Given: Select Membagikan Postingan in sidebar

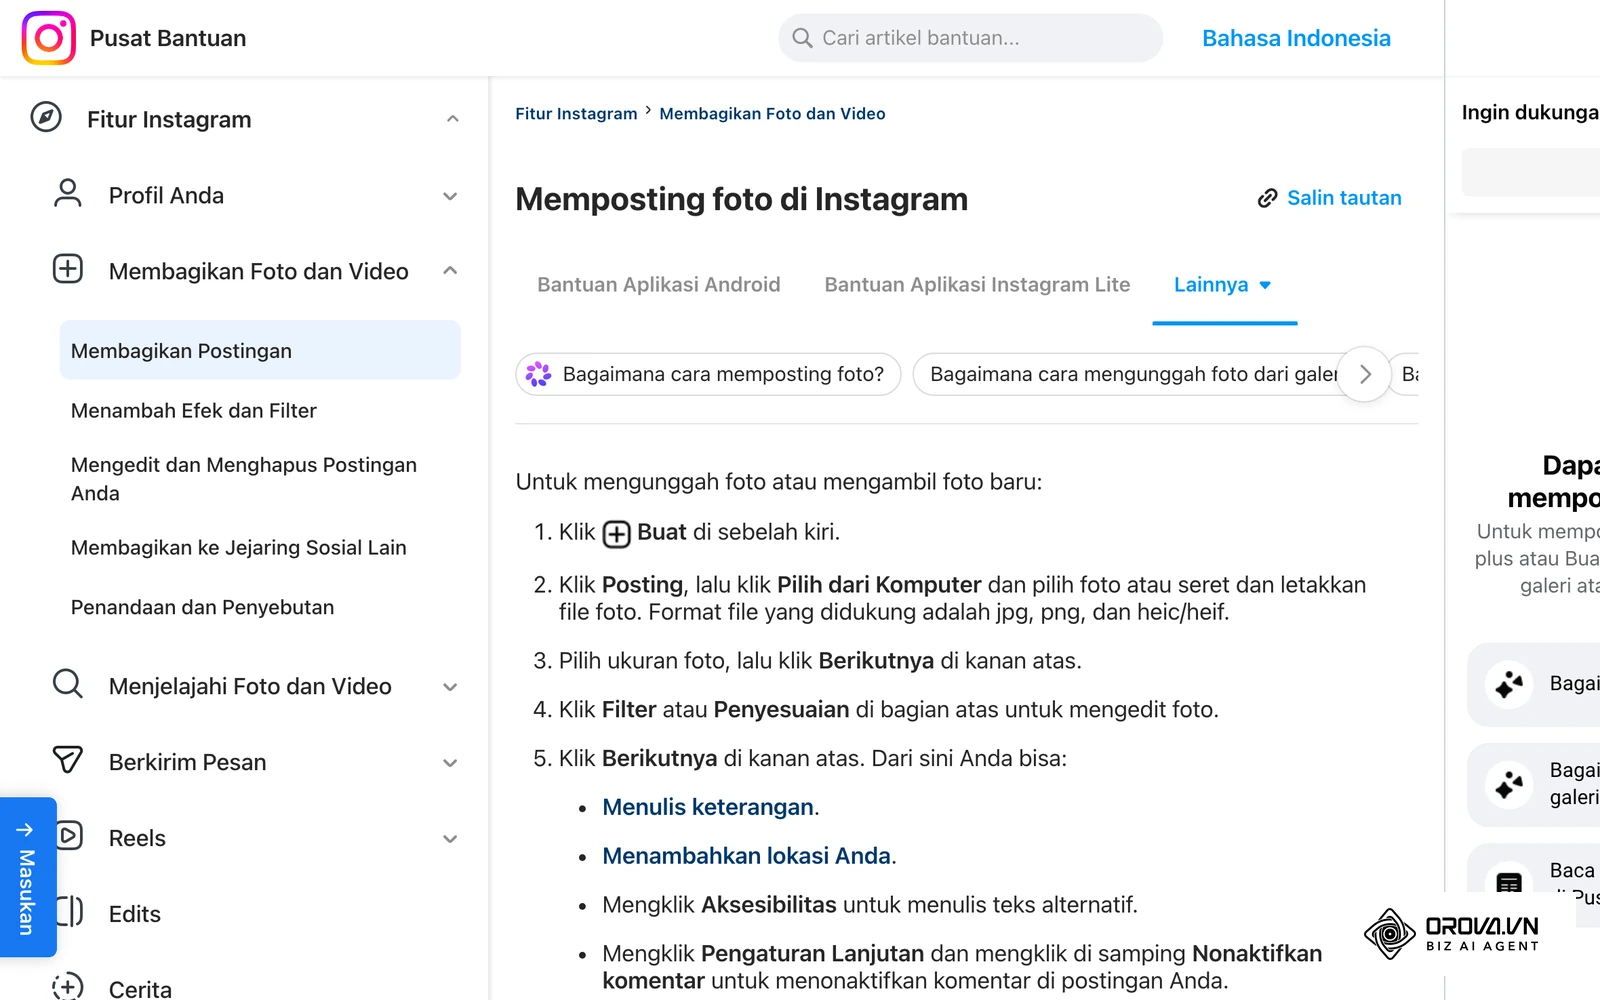Looking at the screenshot, I should [260, 350].
